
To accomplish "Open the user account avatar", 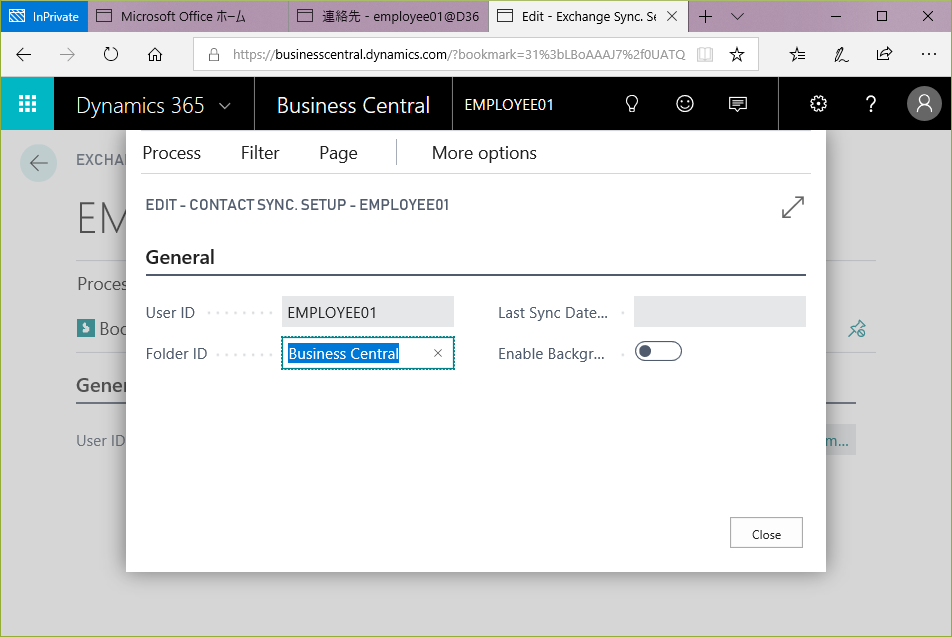I will 924,104.
